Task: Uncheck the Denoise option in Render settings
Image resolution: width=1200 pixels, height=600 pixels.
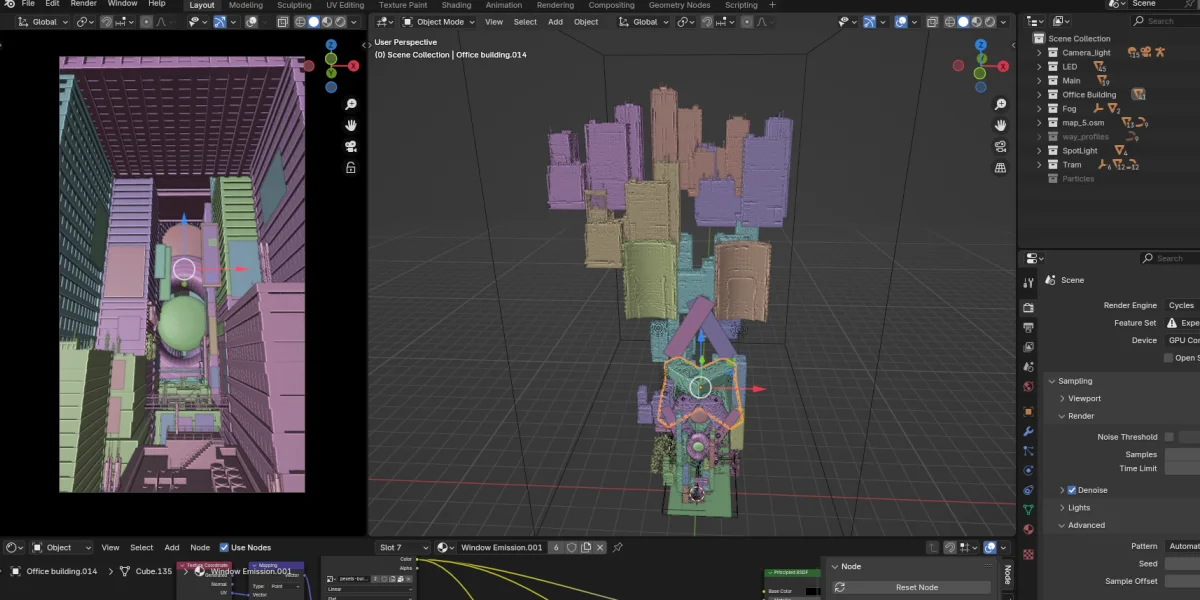Action: pyautogui.click(x=1071, y=489)
